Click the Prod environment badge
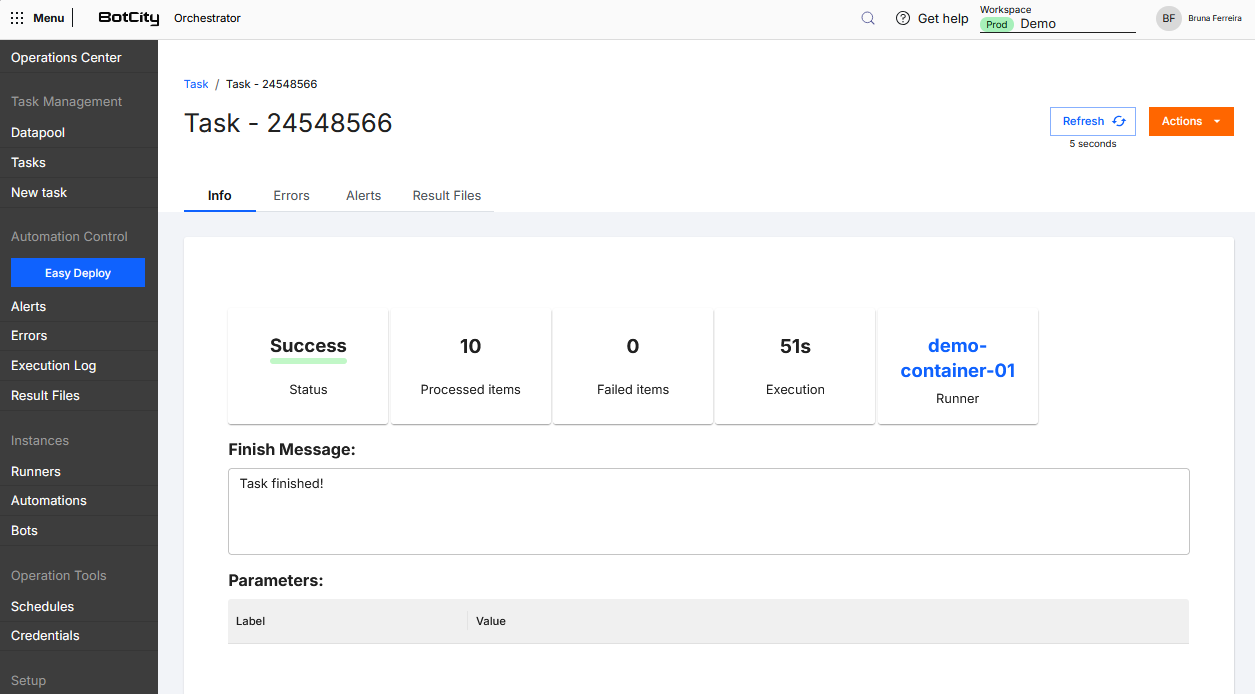Viewport: 1255px width, 694px height. pyautogui.click(x=997, y=24)
